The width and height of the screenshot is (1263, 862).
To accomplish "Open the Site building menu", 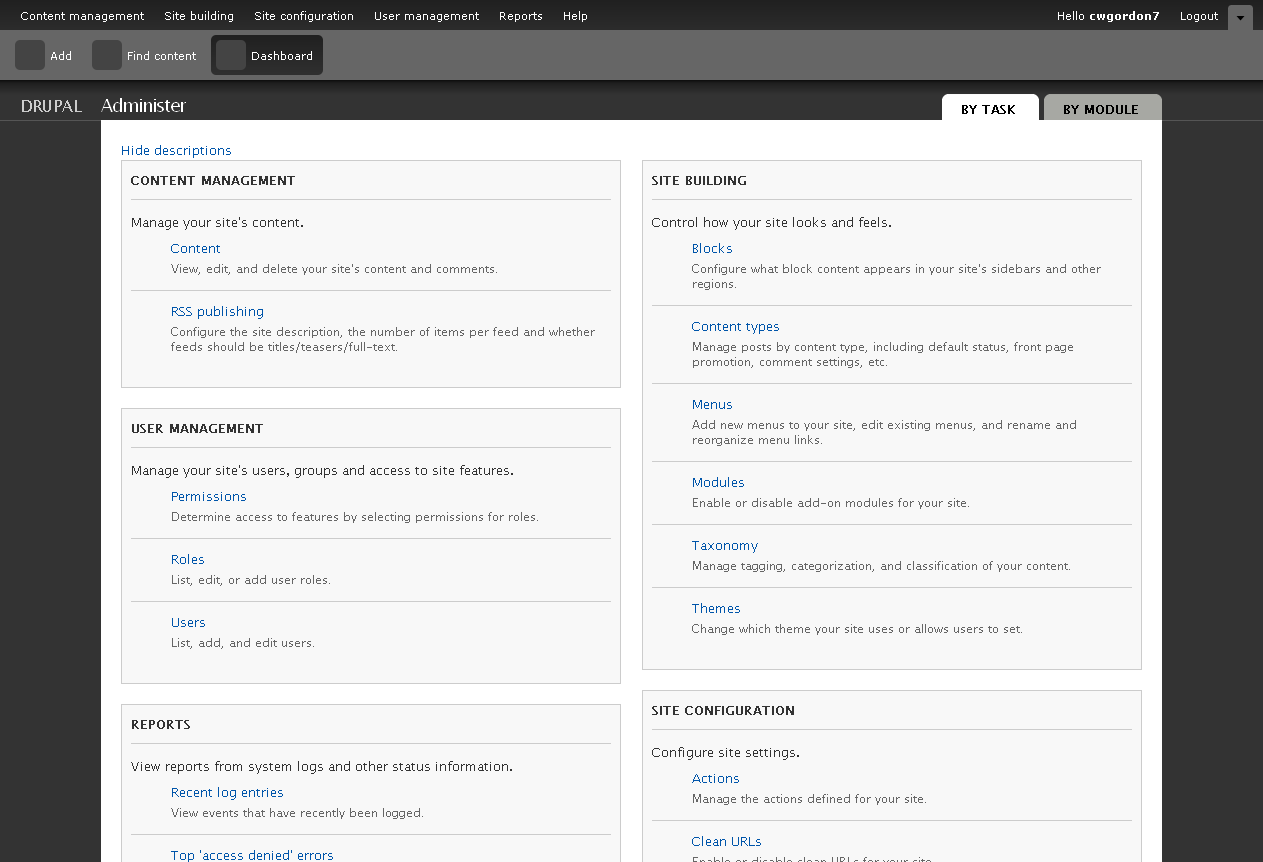I will tap(199, 16).
